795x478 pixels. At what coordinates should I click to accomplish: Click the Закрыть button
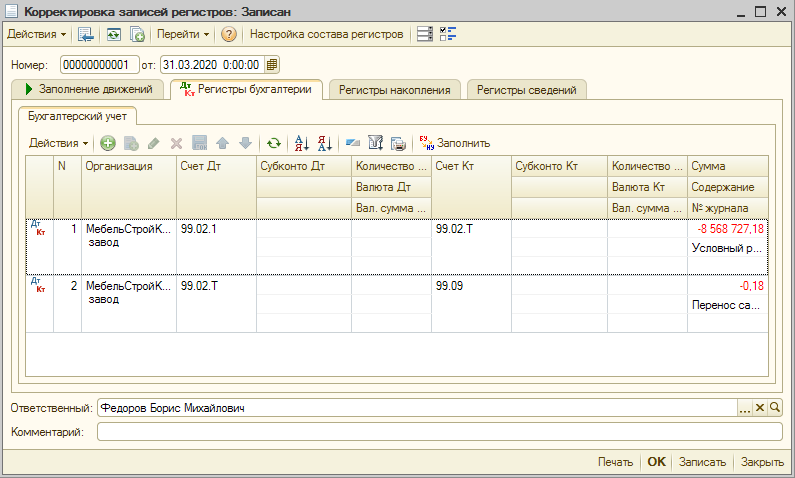(762, 462)
